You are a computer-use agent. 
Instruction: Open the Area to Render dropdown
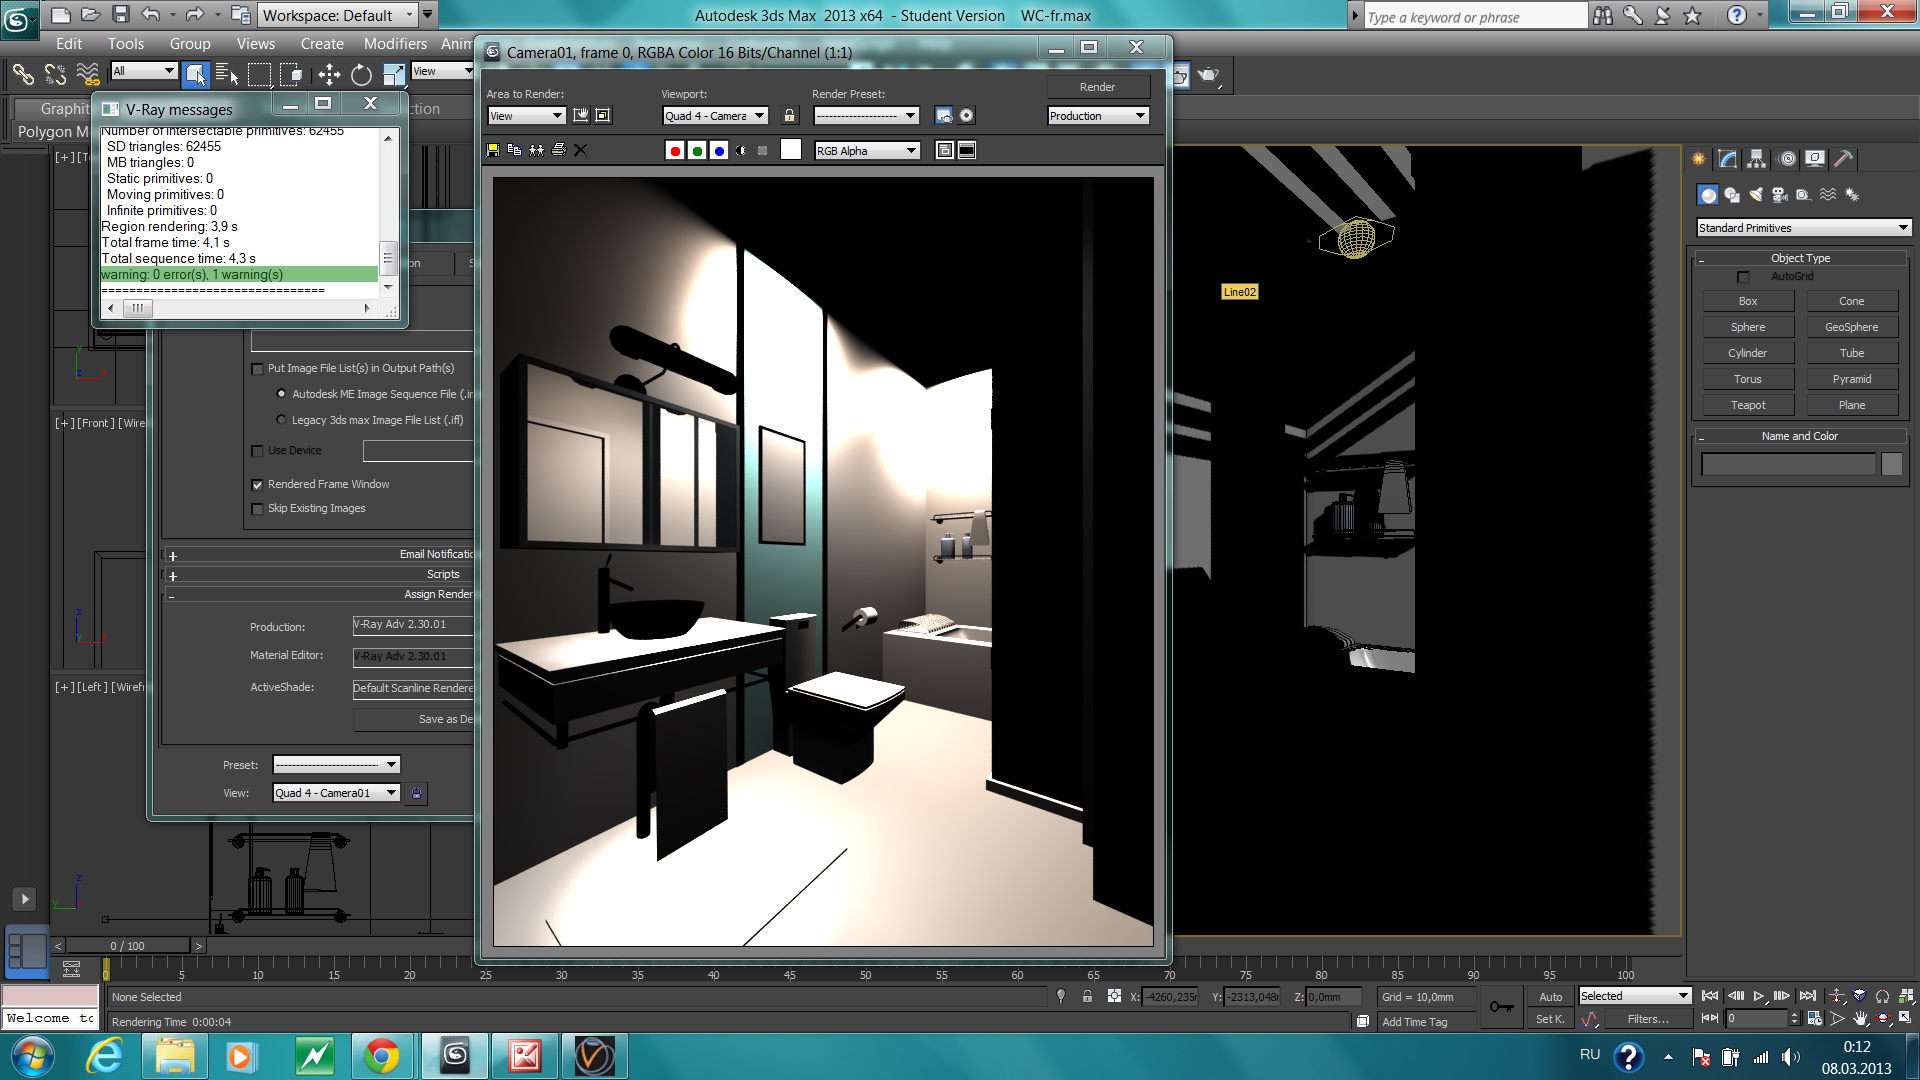click(x=526, y=116)
